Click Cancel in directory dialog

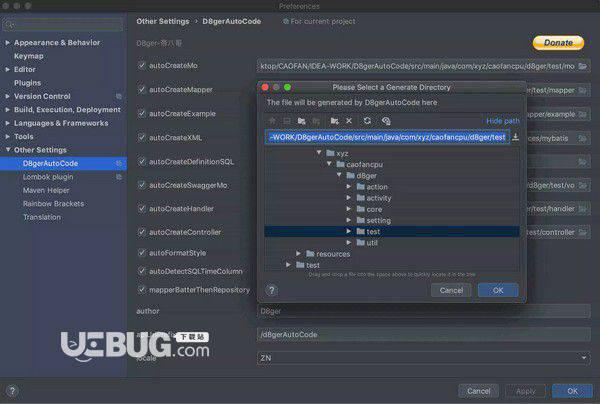pyautogui.click(x=451, y=290)
